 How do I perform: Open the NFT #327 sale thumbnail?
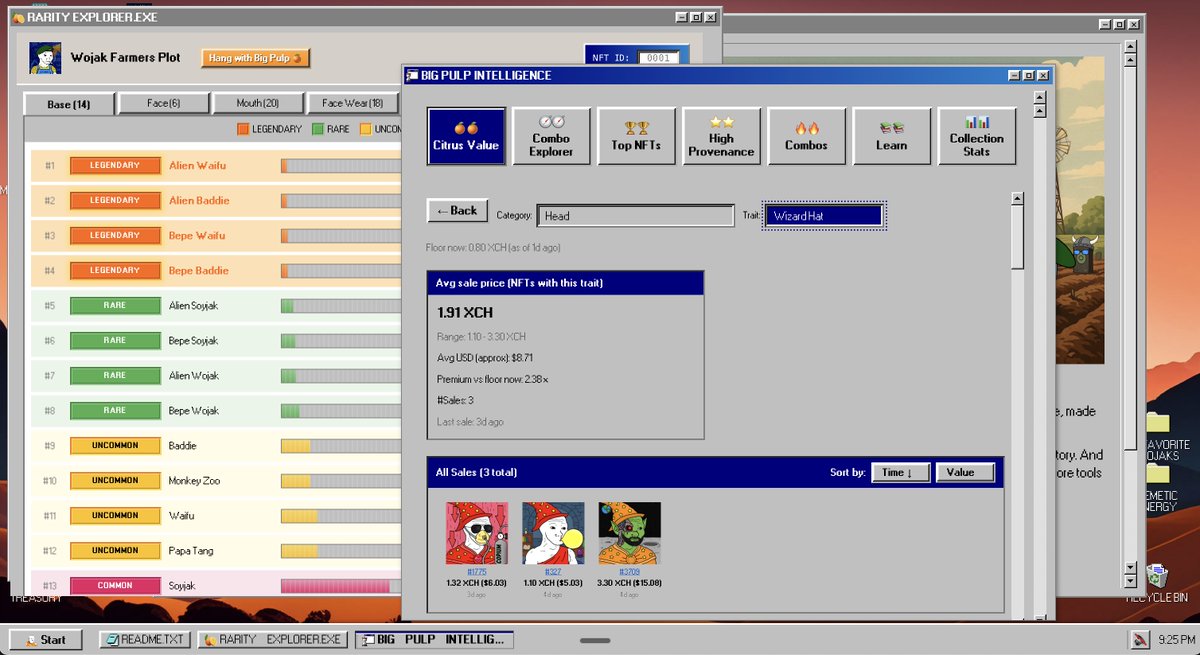[x=553, y=533]
